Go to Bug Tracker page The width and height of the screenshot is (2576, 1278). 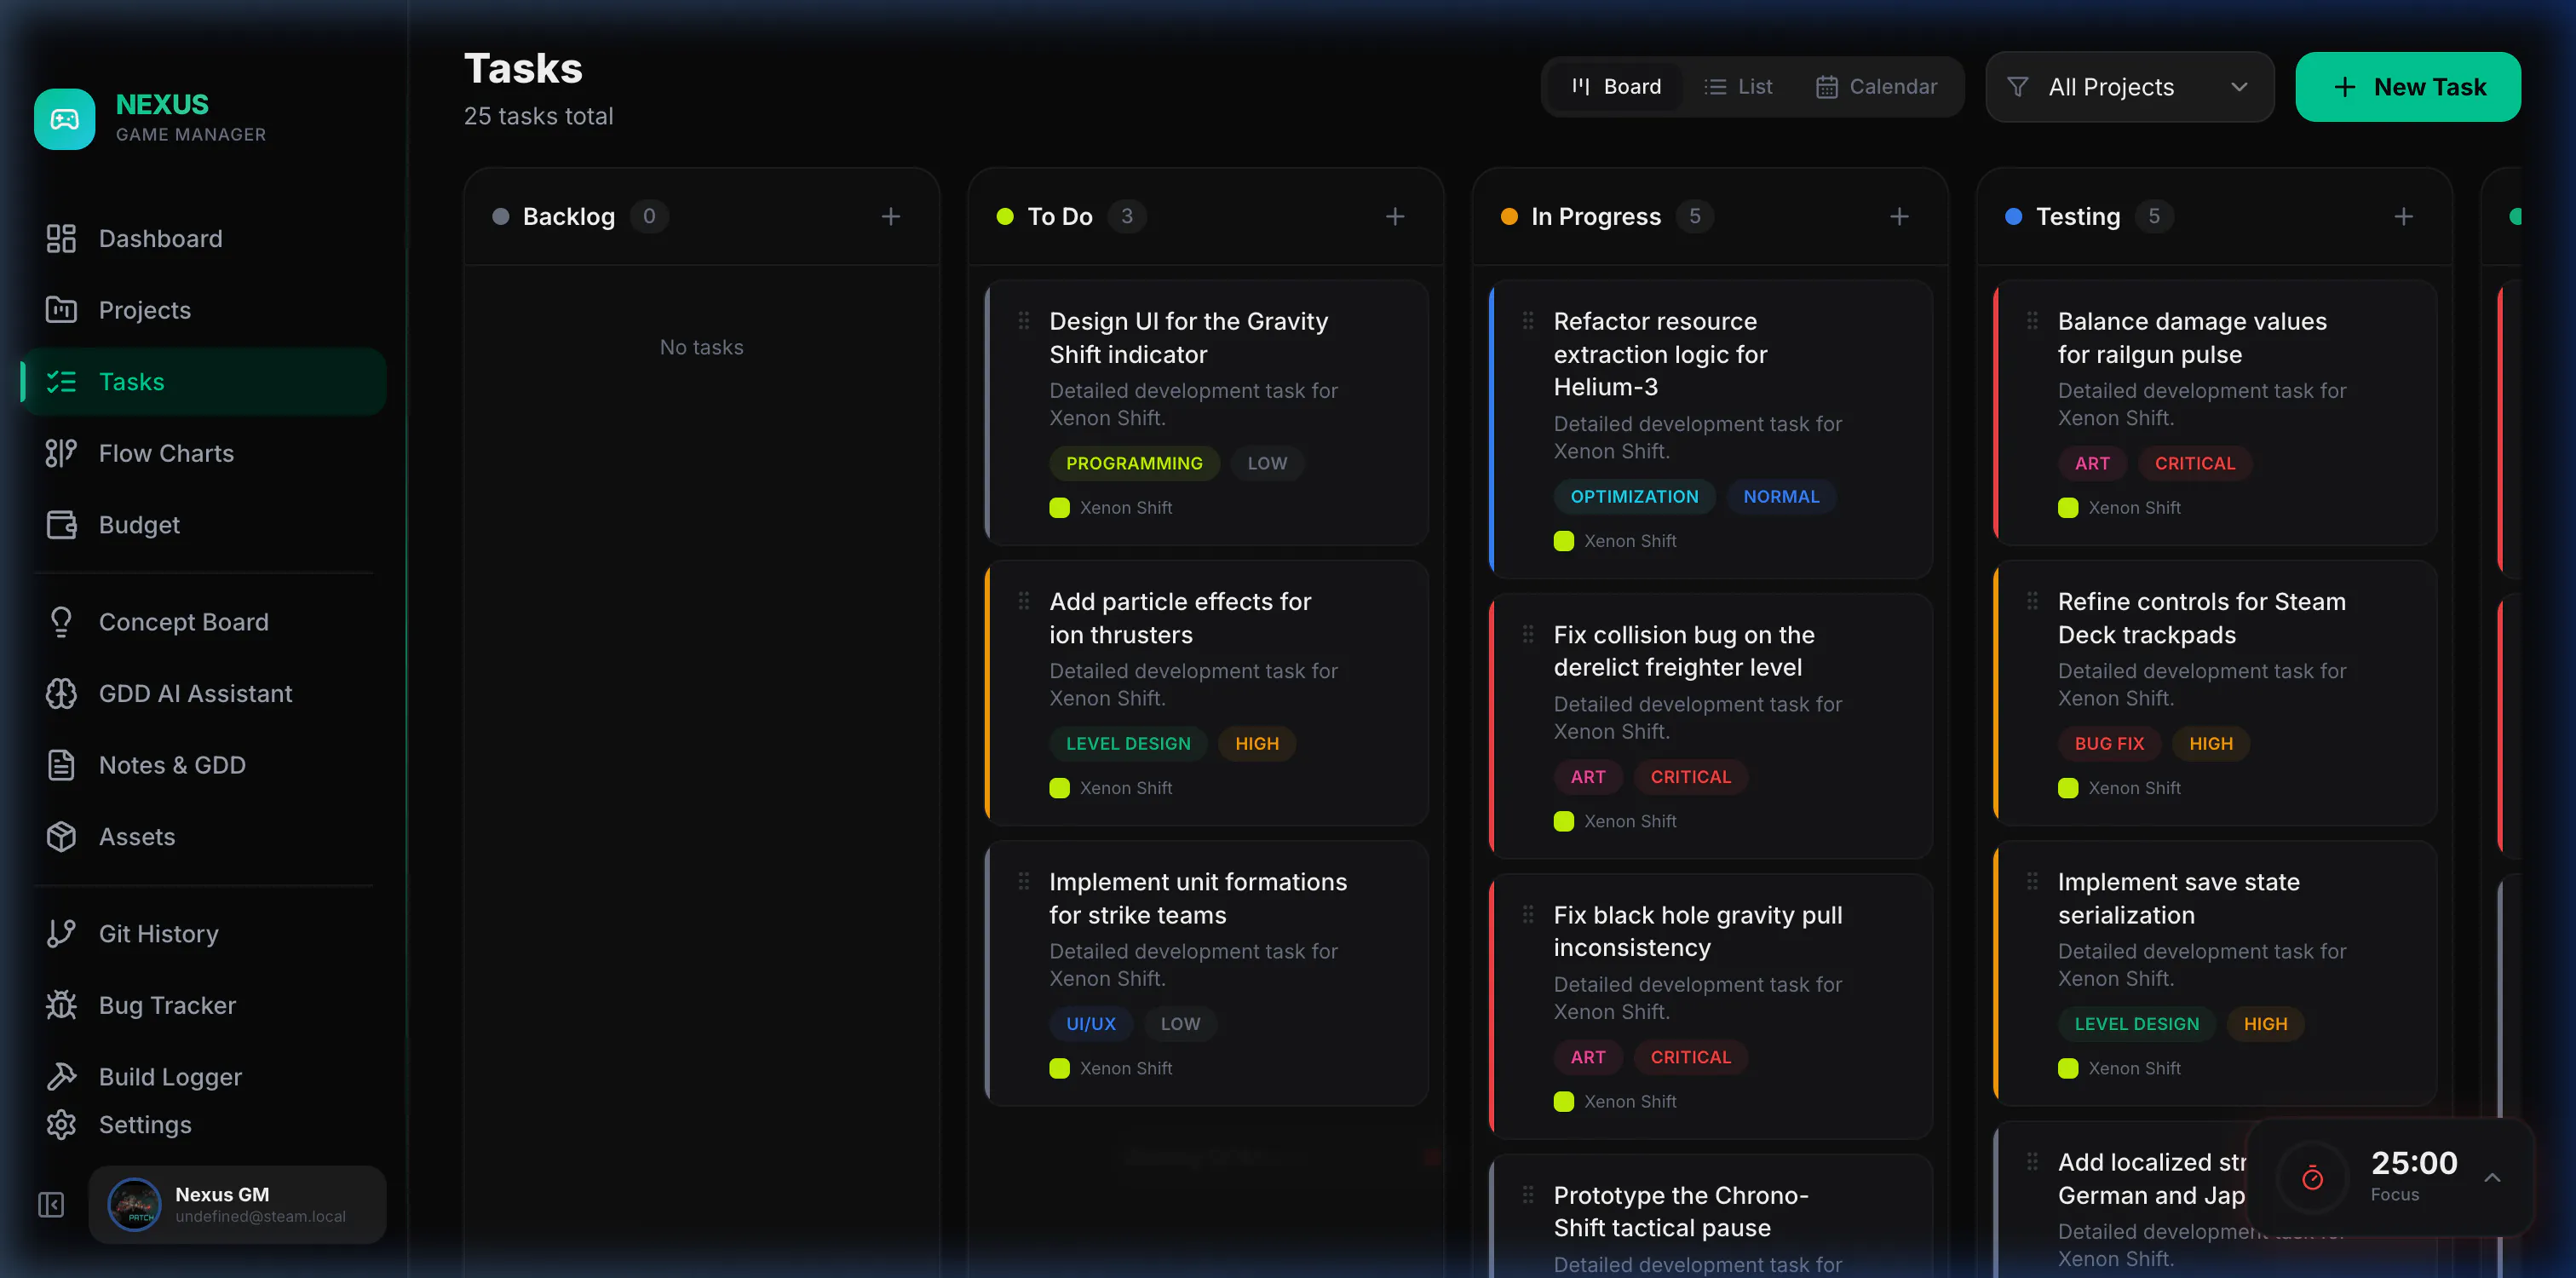203,1005
